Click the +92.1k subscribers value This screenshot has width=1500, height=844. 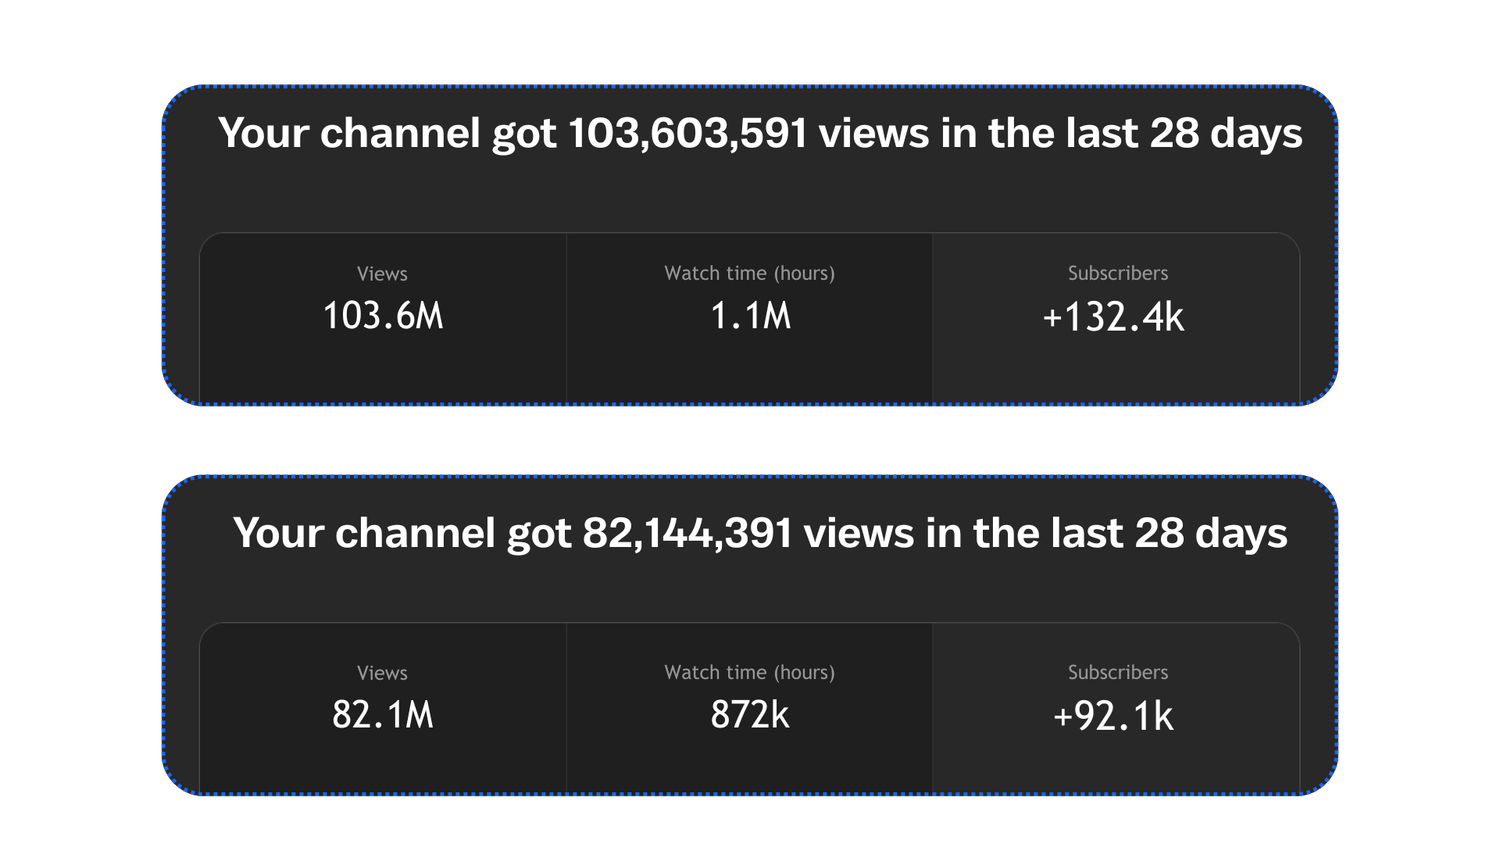tap(1113, 716)
